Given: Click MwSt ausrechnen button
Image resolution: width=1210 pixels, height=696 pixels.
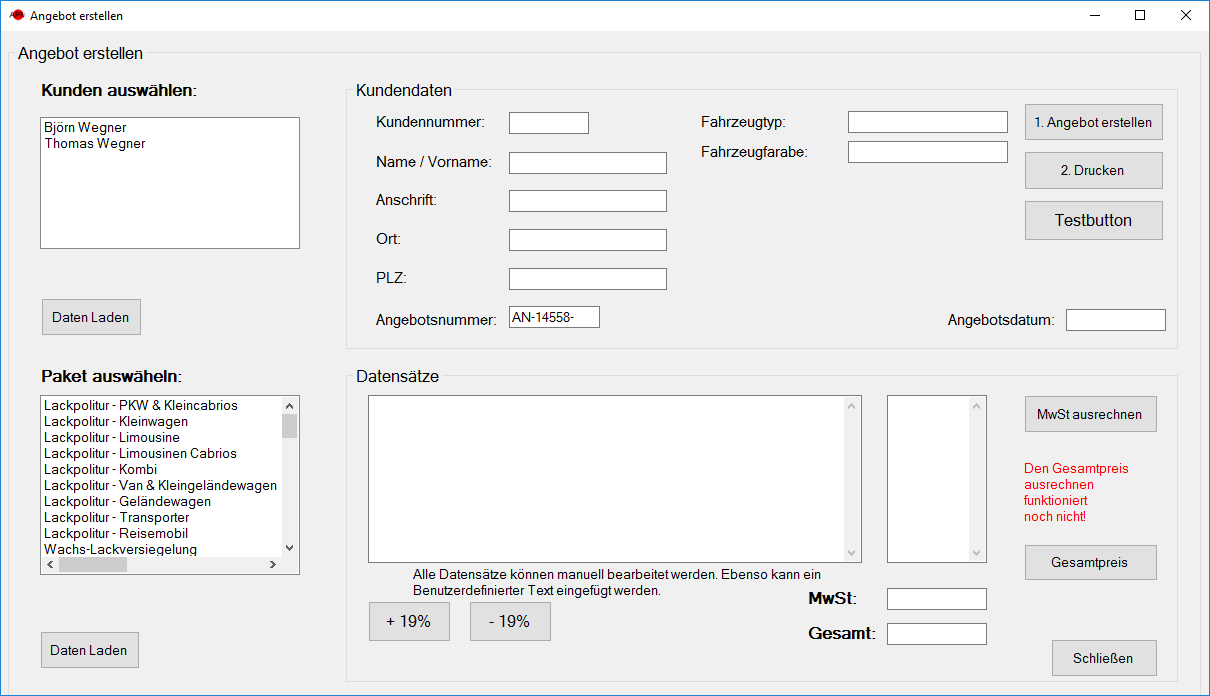Looking at the screenshot, I should coord(1090,414).
